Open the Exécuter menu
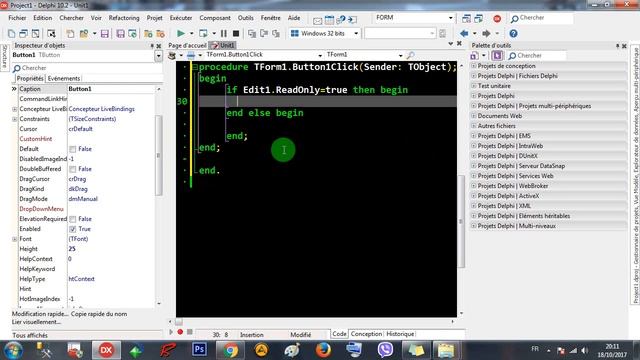 tap(181, 18)
